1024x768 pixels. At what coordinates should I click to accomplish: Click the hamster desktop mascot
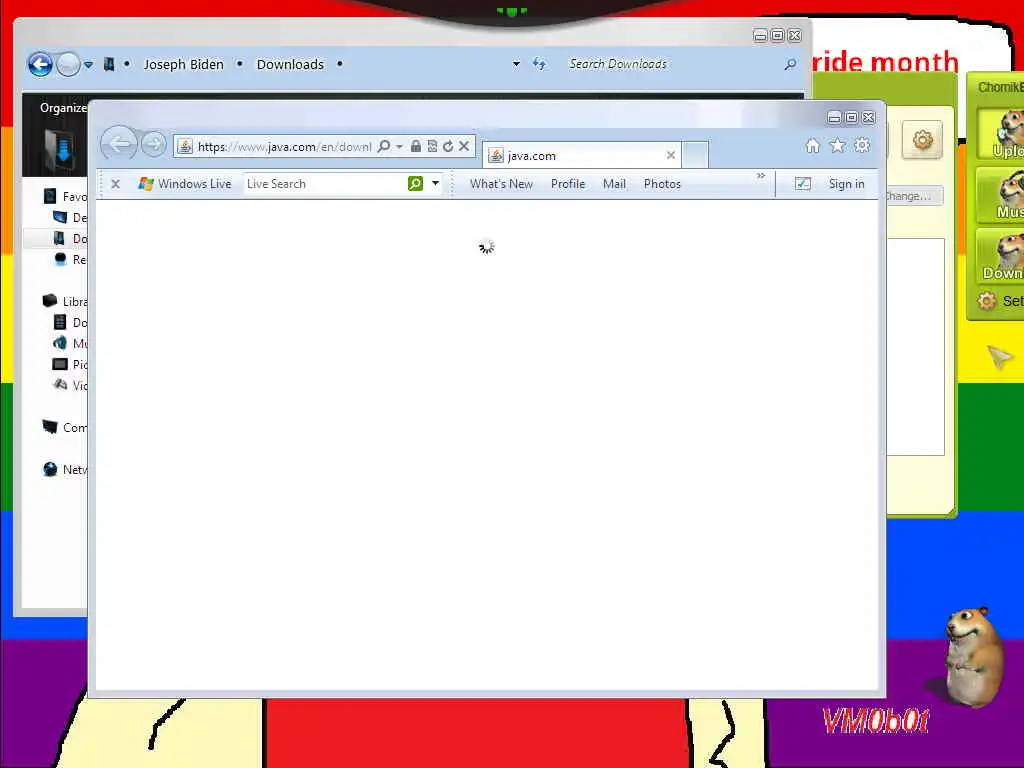(x=972, y=656)
